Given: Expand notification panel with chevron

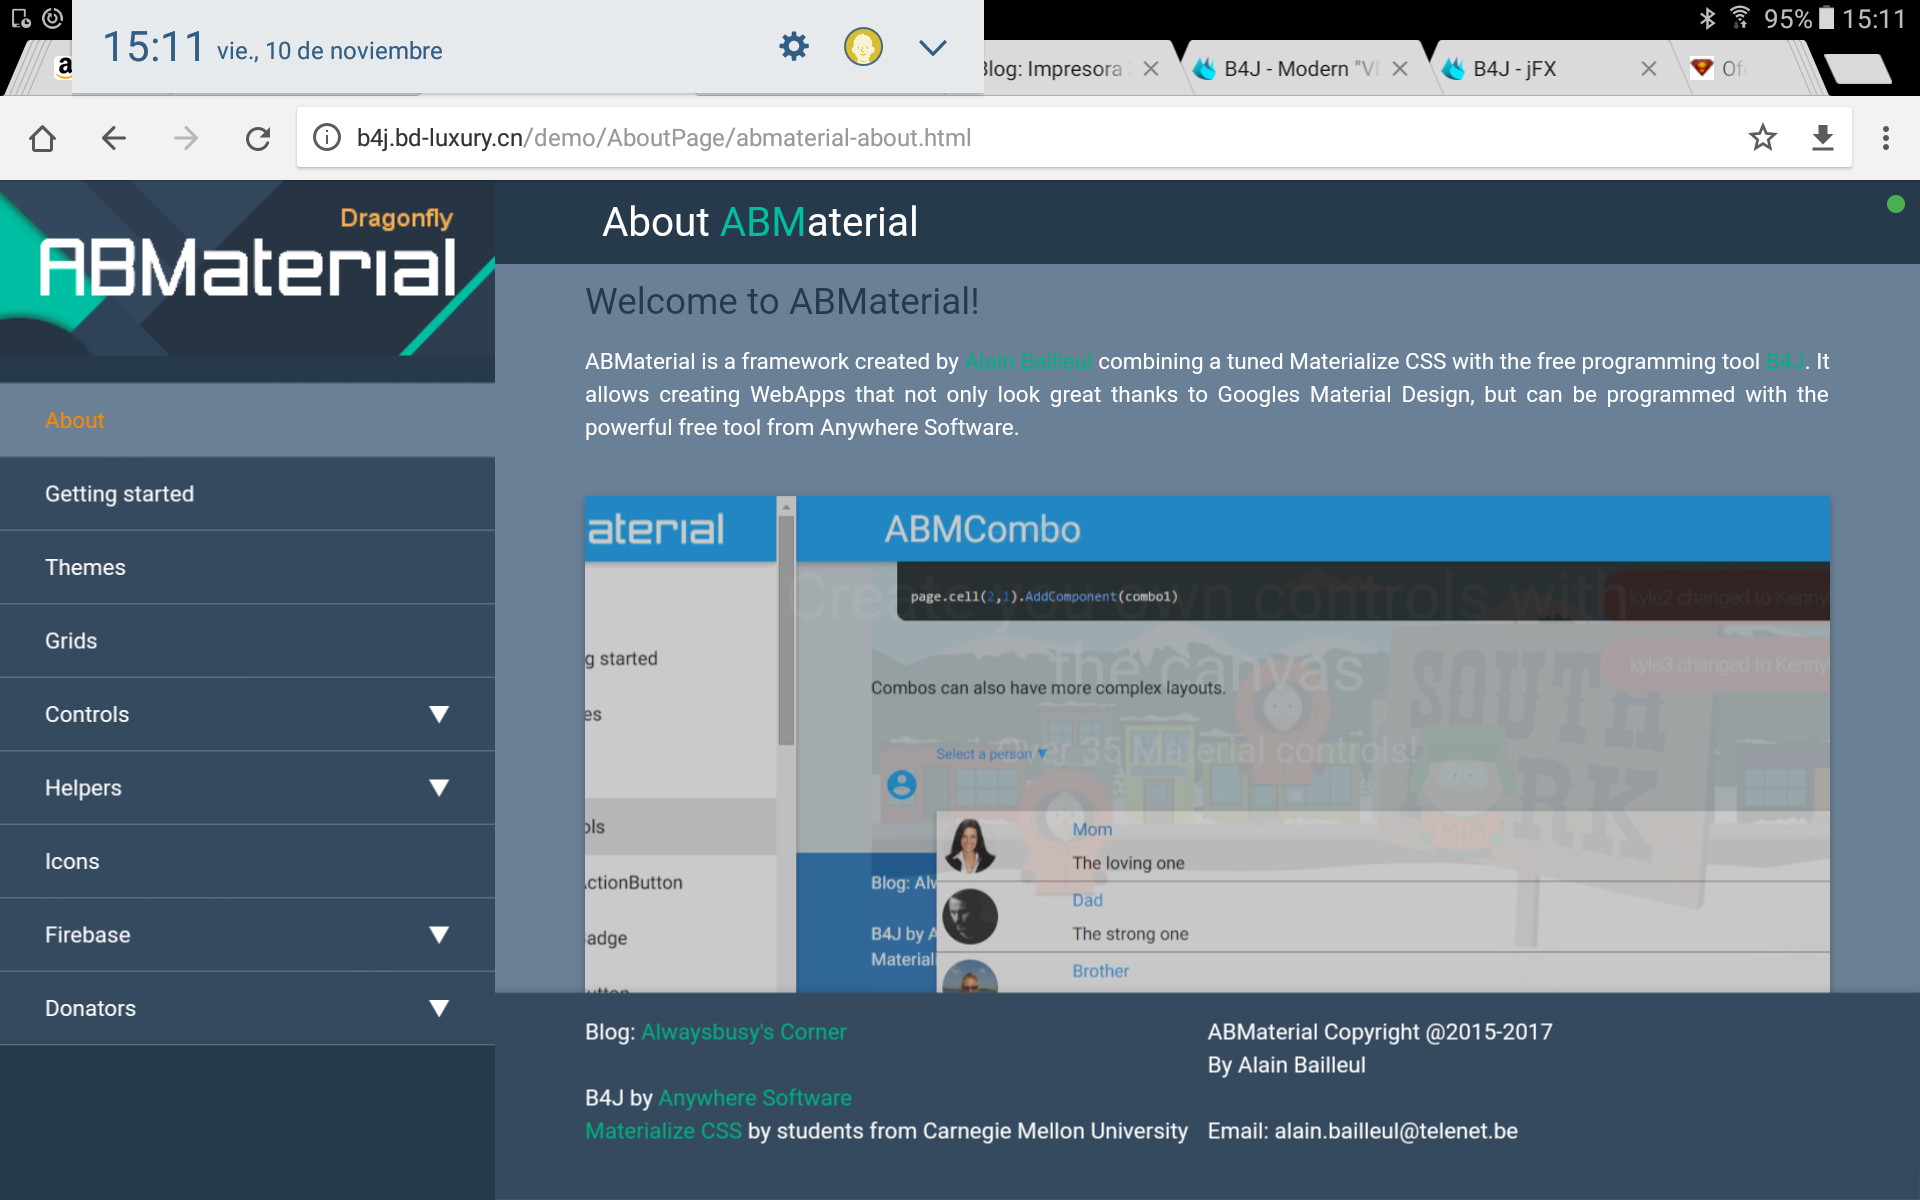Looking at the screenshot, I should (932, 47).
